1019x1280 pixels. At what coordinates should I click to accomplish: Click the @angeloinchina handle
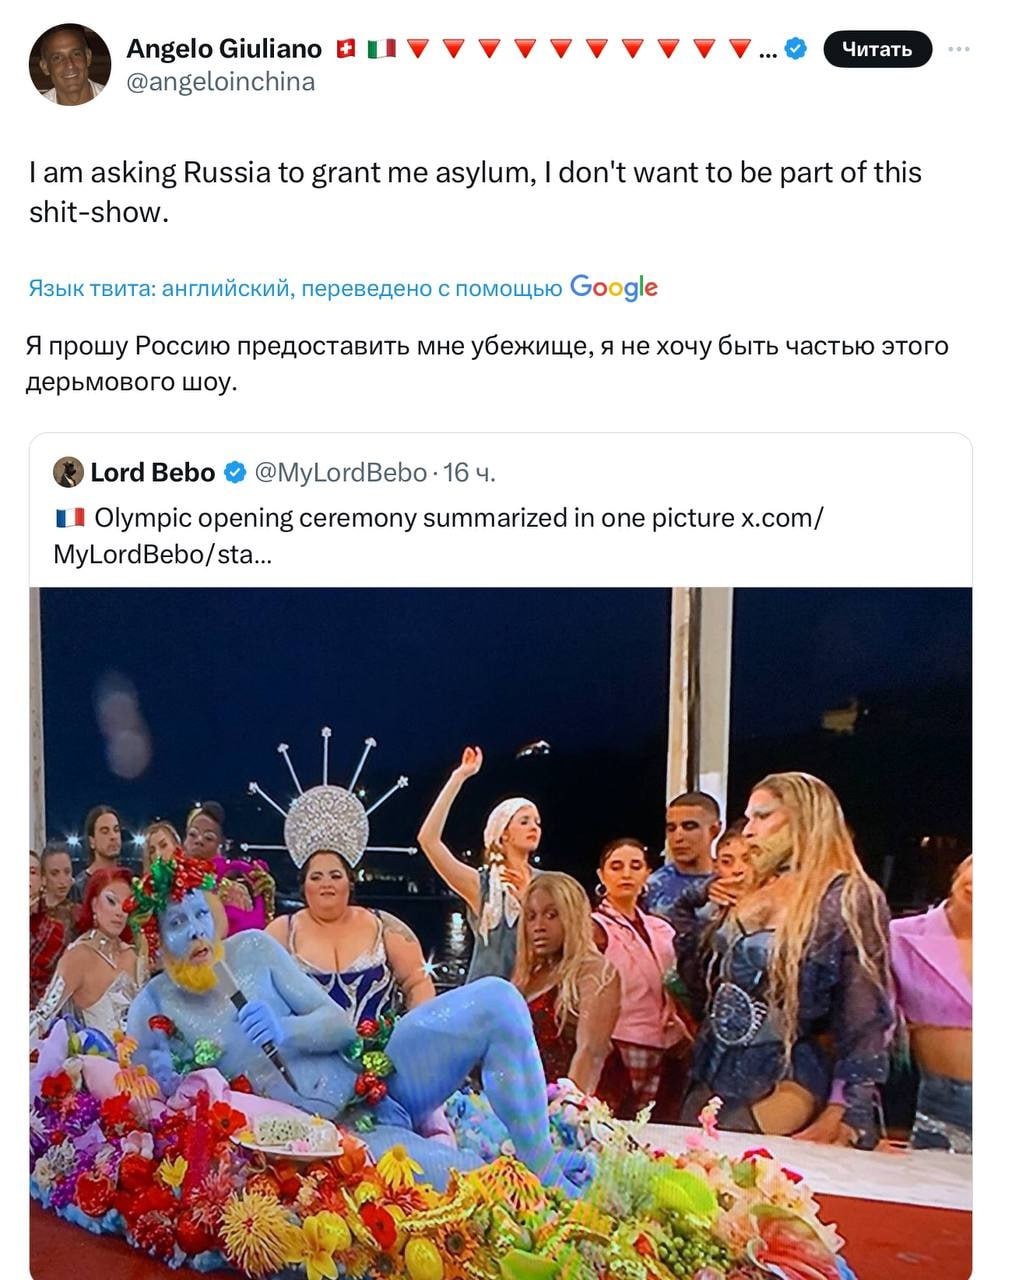pos(221,82)
